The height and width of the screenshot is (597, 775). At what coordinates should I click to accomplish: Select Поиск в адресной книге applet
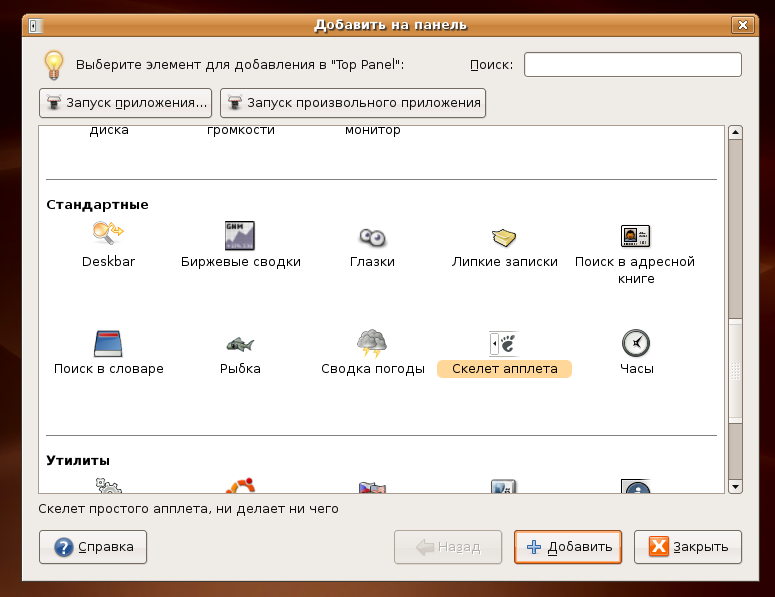click(x=636, y=236)
